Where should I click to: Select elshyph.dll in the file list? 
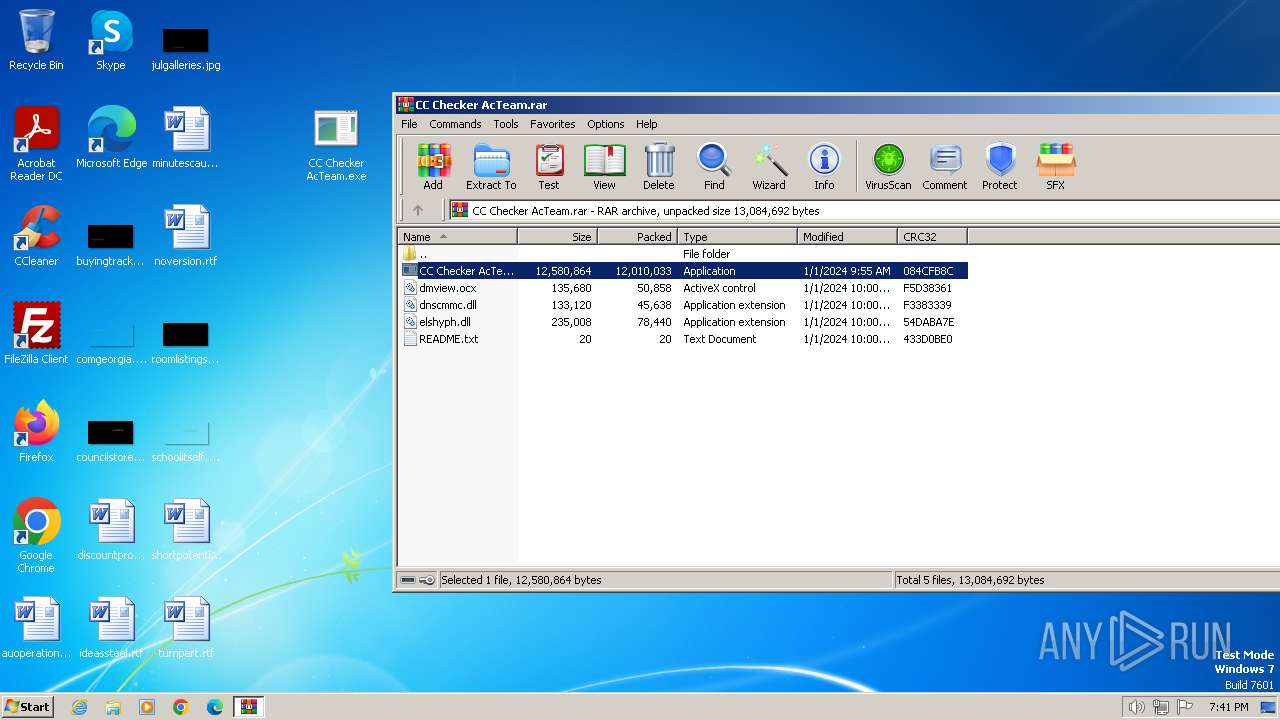[x=683, y=322]
